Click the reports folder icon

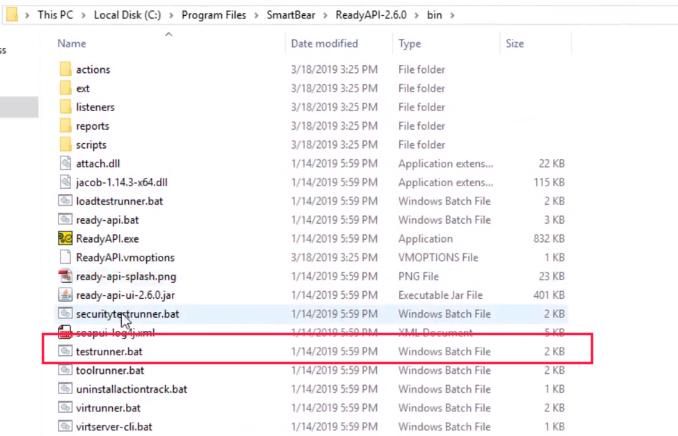click(65, 126)
